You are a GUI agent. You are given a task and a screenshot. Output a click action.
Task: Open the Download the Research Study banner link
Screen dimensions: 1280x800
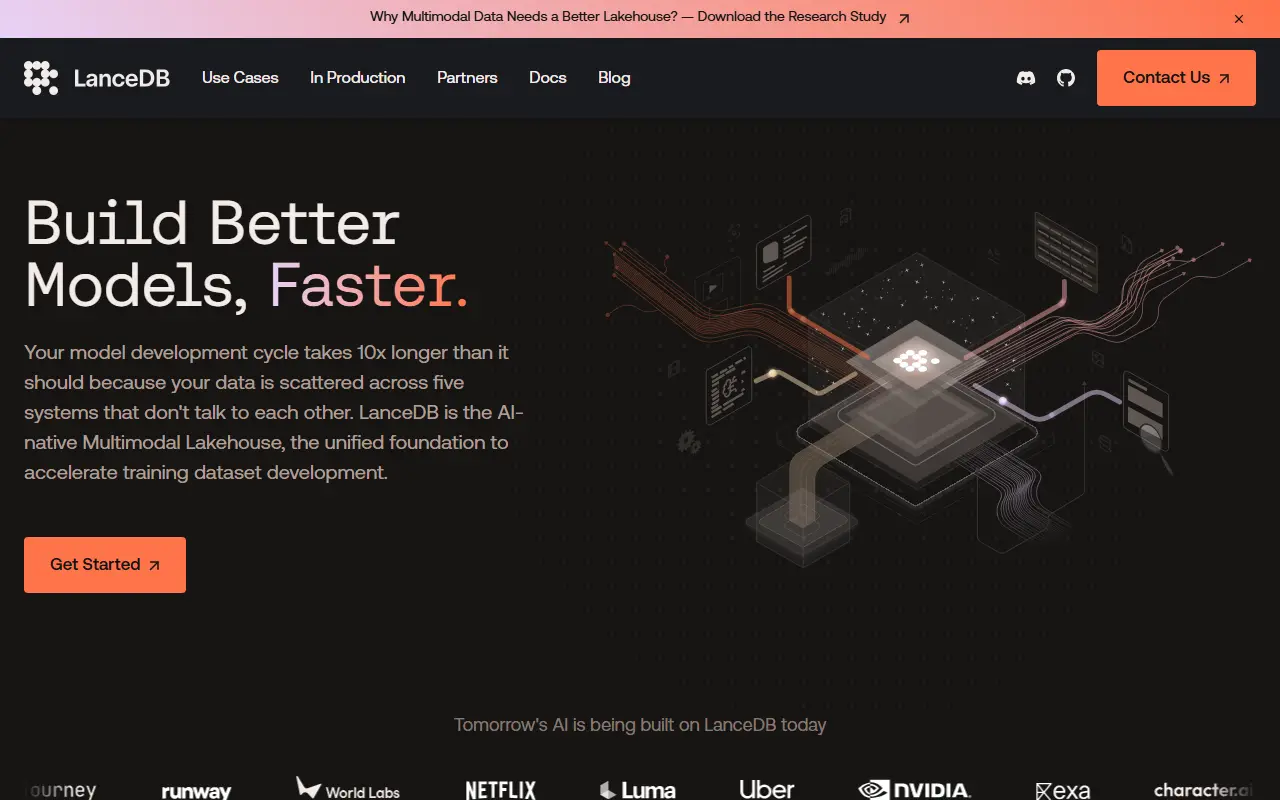click(x=640, y=17)
